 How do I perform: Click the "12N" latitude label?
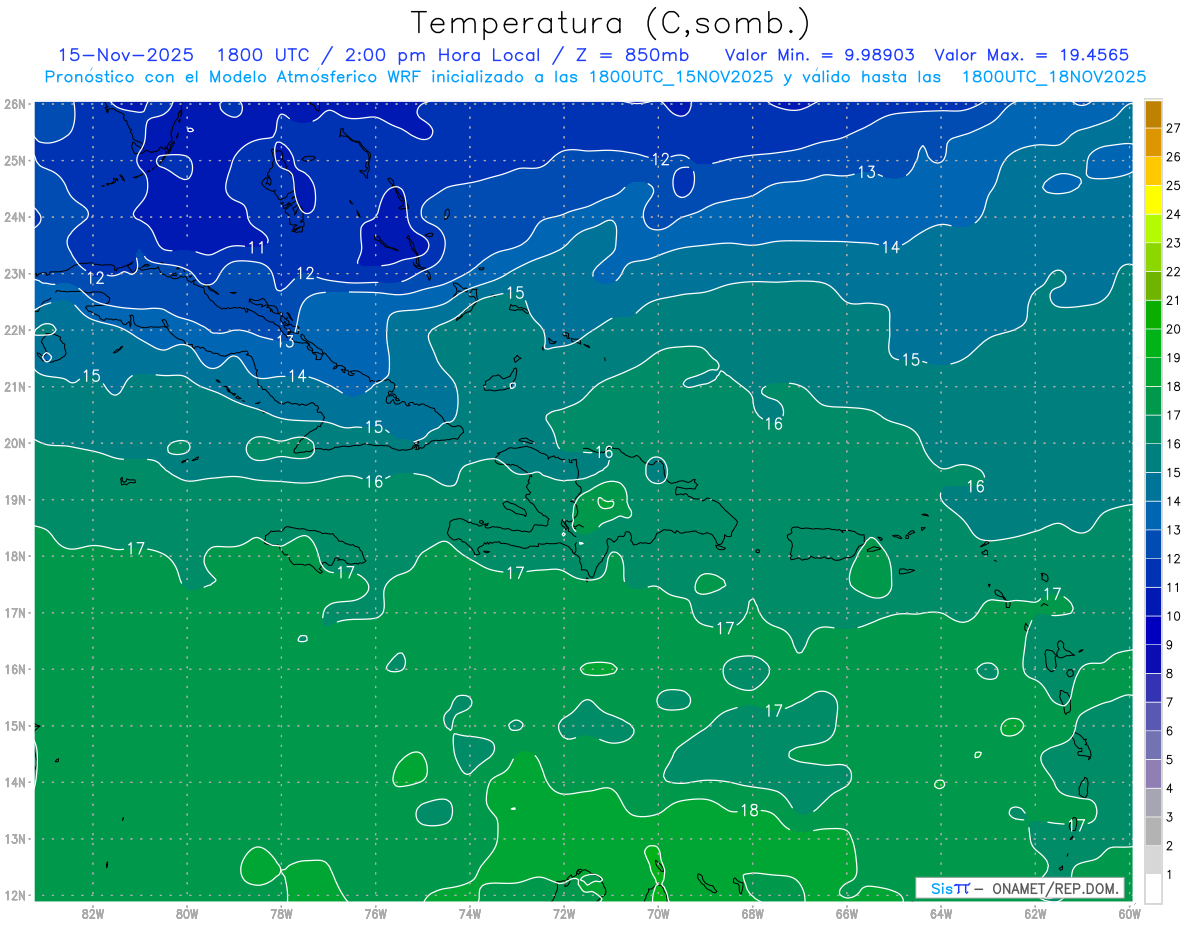tap(14, 895)
